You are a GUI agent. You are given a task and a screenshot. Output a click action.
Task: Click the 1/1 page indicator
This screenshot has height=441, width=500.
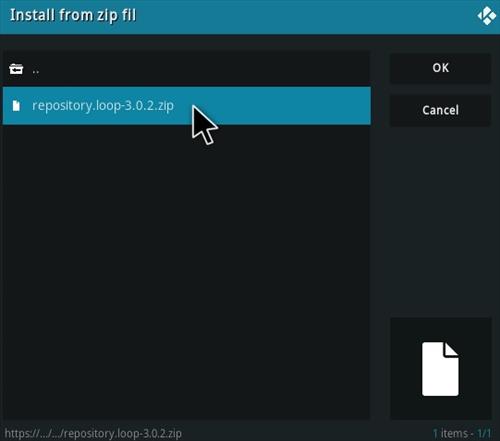point(484,433)
